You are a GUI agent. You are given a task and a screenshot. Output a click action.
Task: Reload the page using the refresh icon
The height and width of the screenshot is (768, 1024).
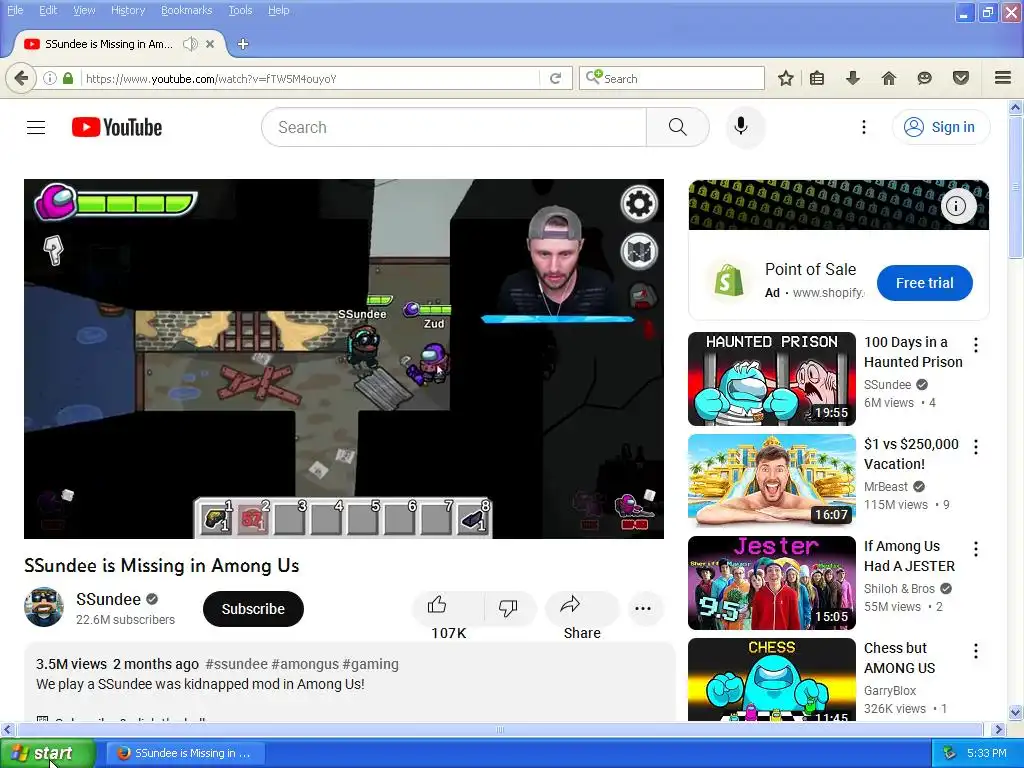coord(556,78)
